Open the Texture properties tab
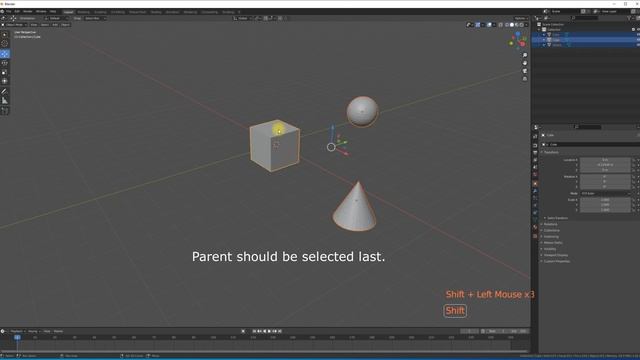 (535, 236)
